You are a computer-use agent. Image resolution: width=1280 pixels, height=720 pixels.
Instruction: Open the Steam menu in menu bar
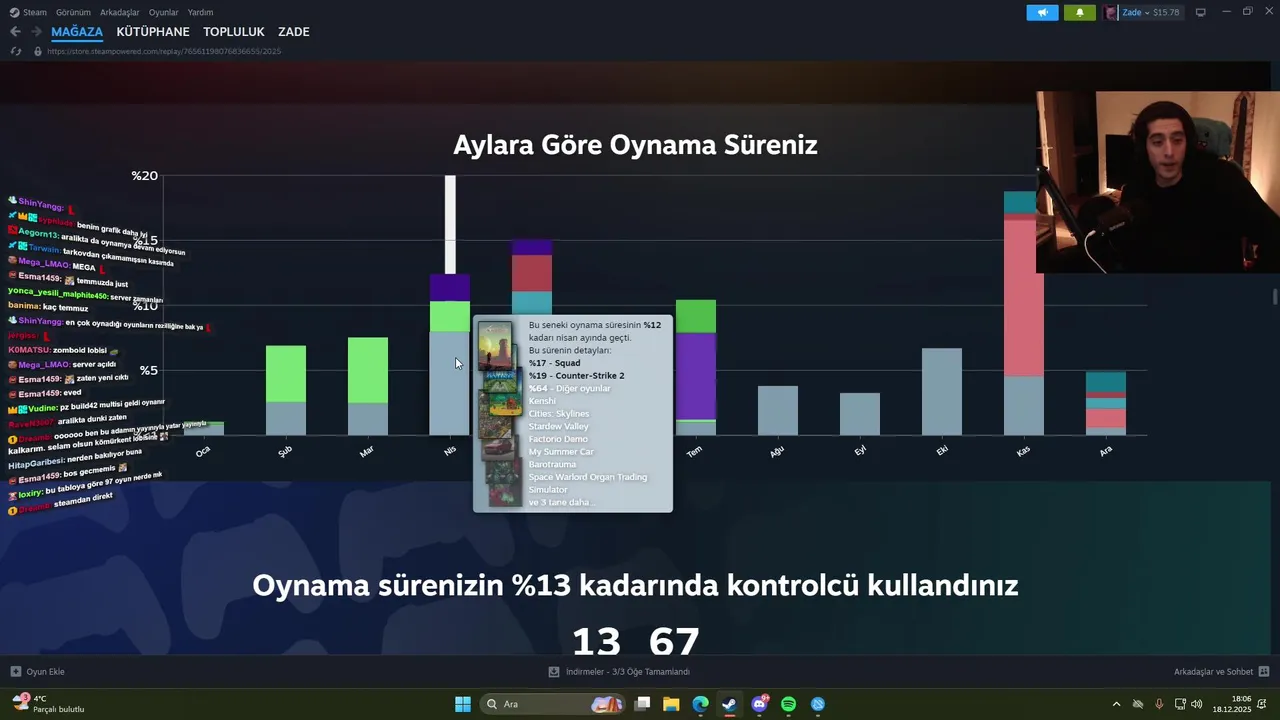(28, 12)
